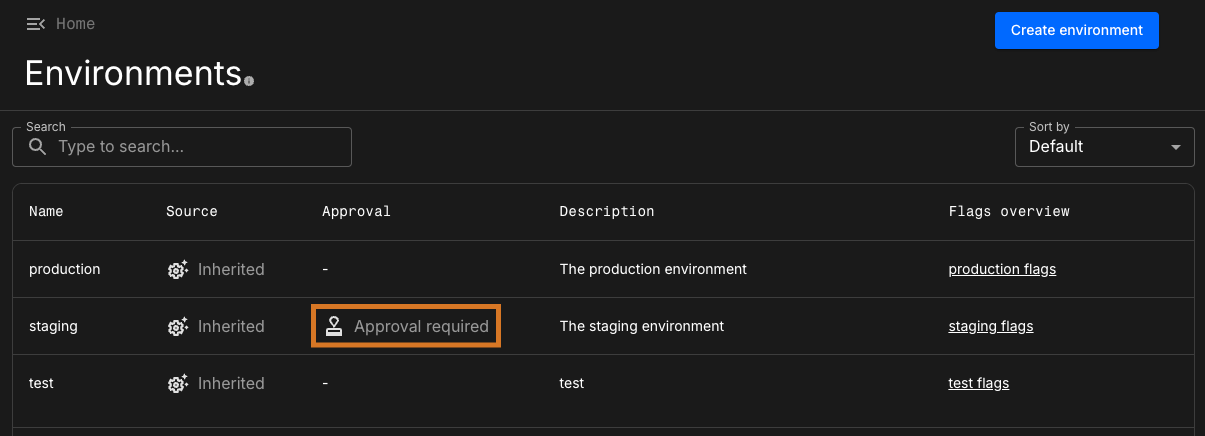Open the test flags link
Image resolution: width=1205 pixels, height=436 pixels.
[x=979, y=383]
